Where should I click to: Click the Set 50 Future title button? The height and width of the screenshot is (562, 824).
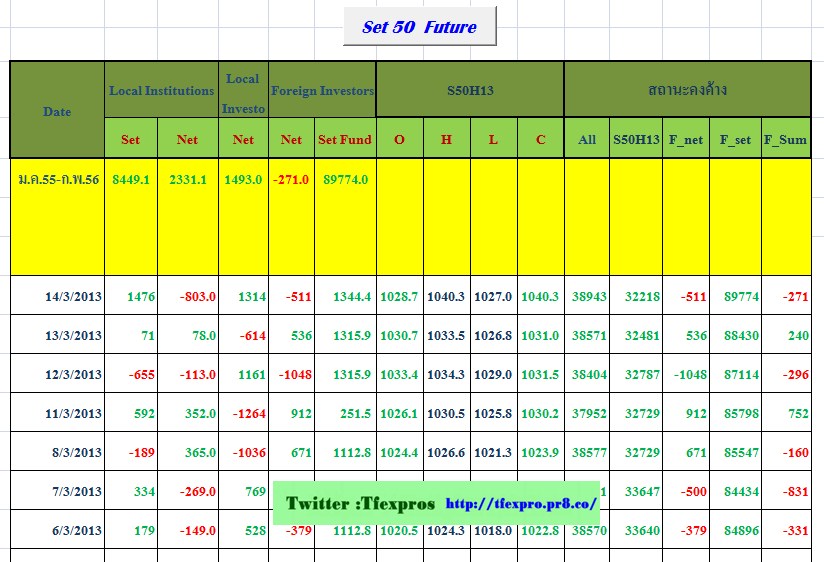click(419, 27)
